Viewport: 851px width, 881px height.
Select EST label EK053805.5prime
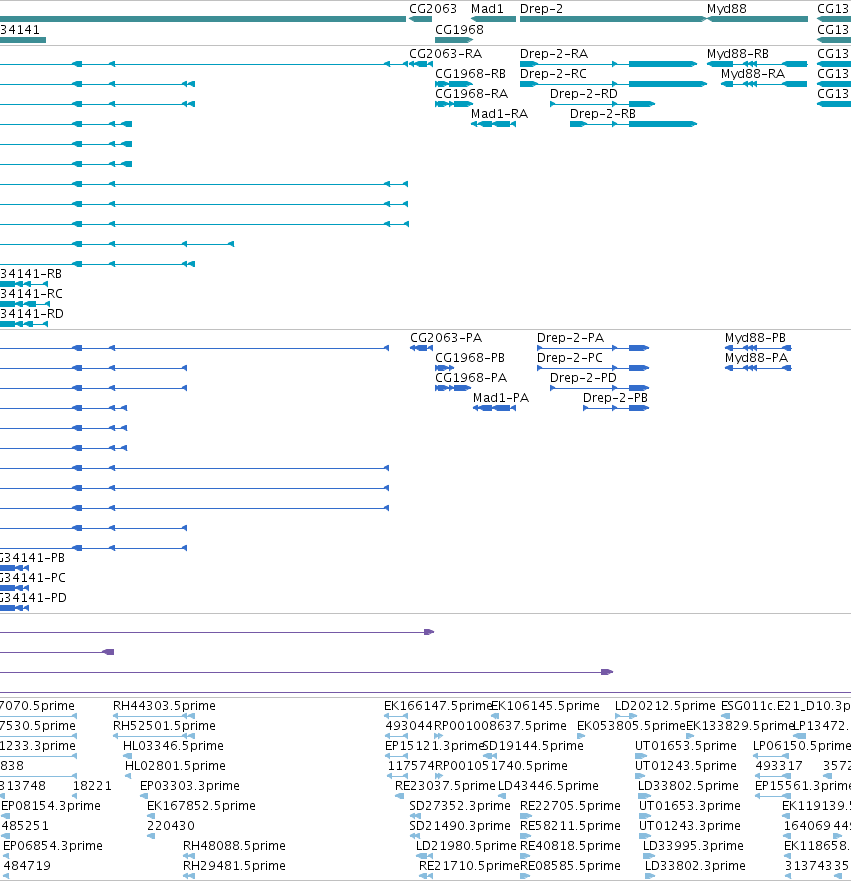631,726
